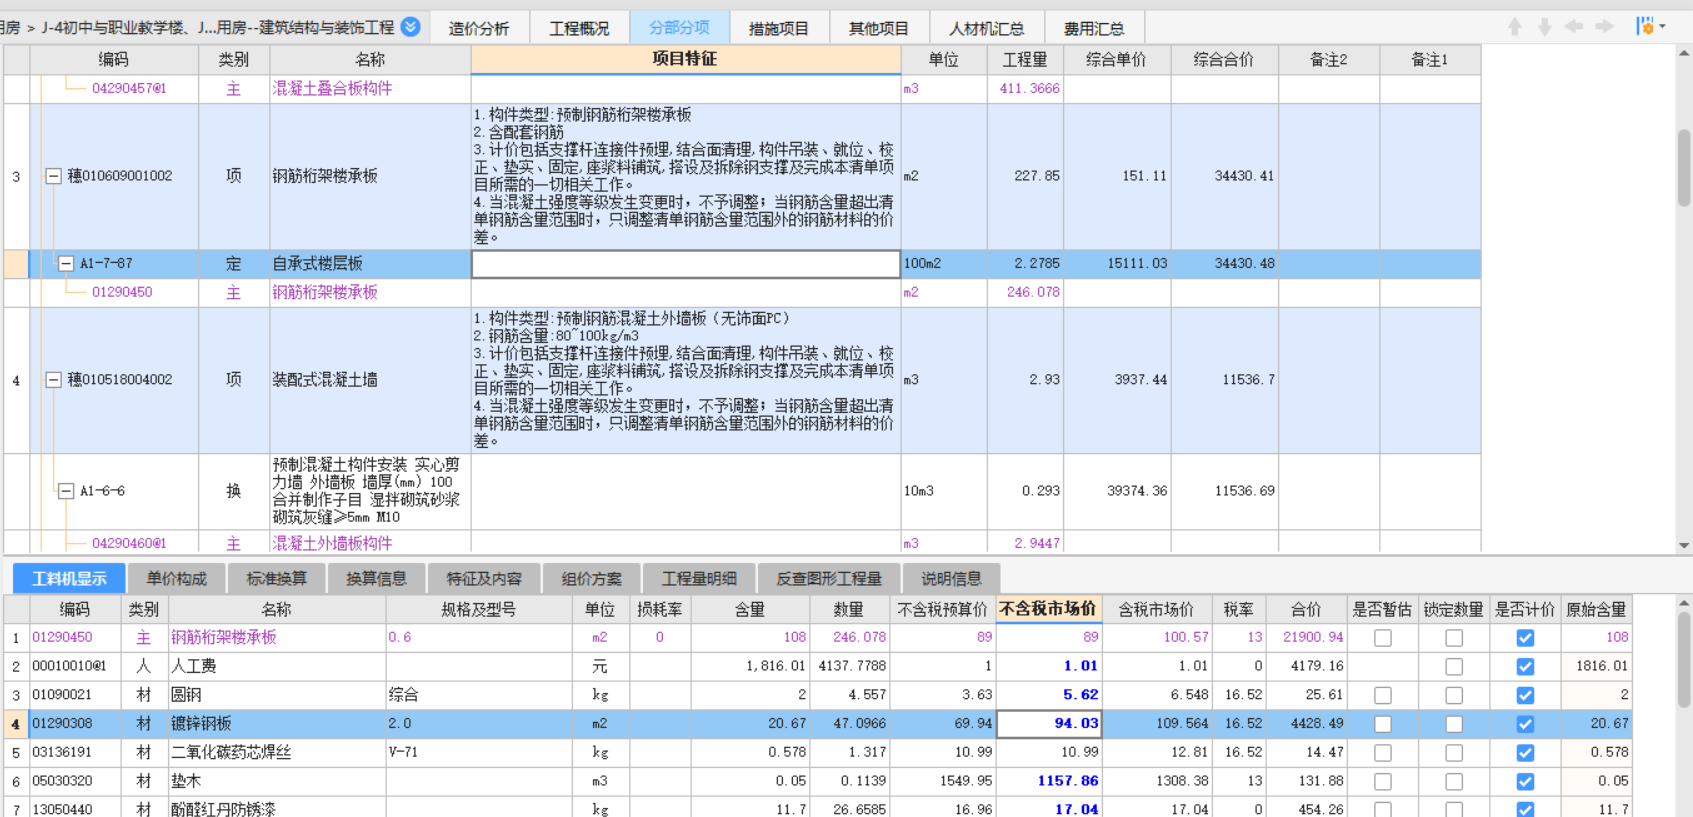Click the 含税市场价 column header

[1157, 609]
